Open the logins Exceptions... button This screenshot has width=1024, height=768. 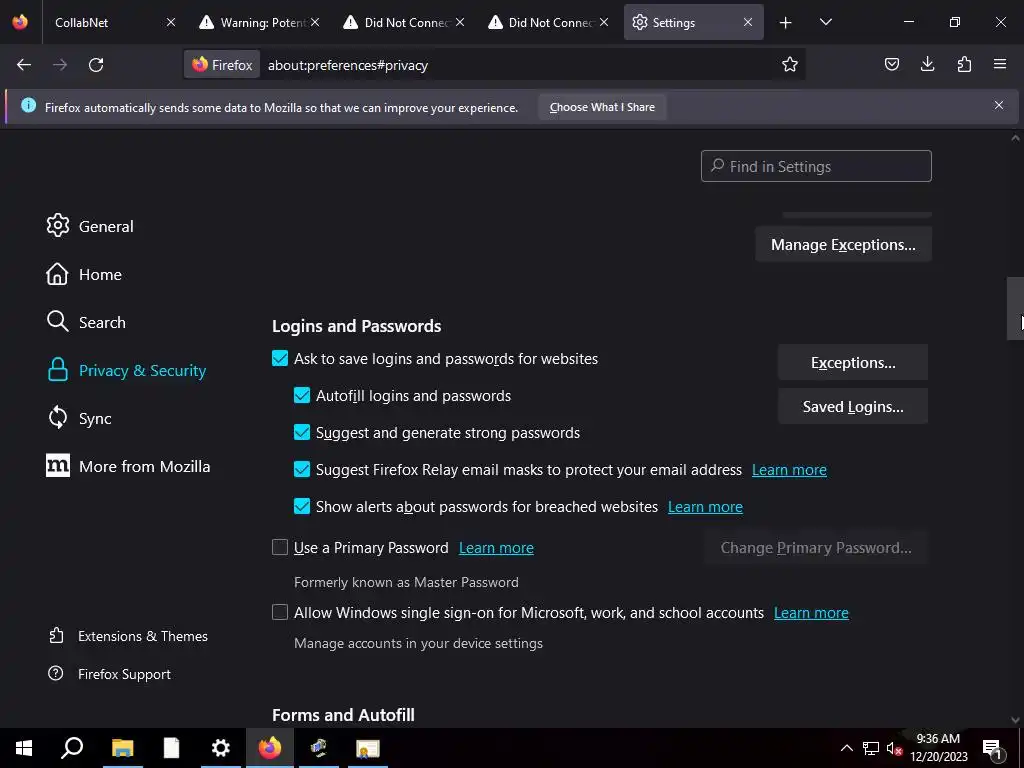click(853, 362)
